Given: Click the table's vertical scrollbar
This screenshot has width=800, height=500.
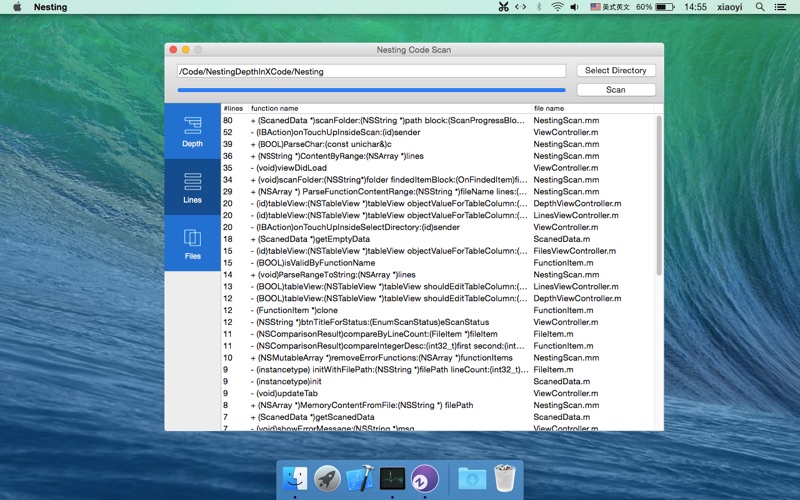Looking at the screenshot, I should [x=659, y=196].
